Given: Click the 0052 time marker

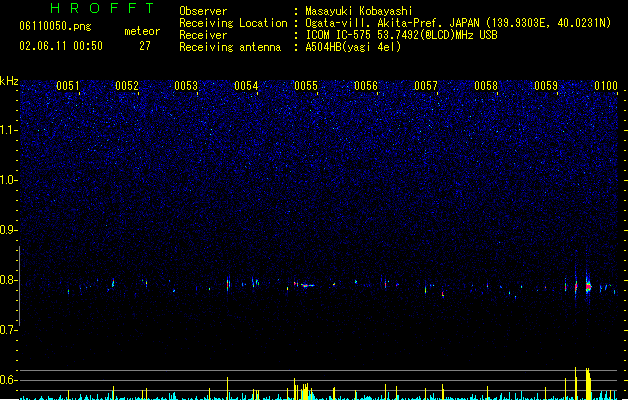Looking at the screenshot, I should 127,86.
